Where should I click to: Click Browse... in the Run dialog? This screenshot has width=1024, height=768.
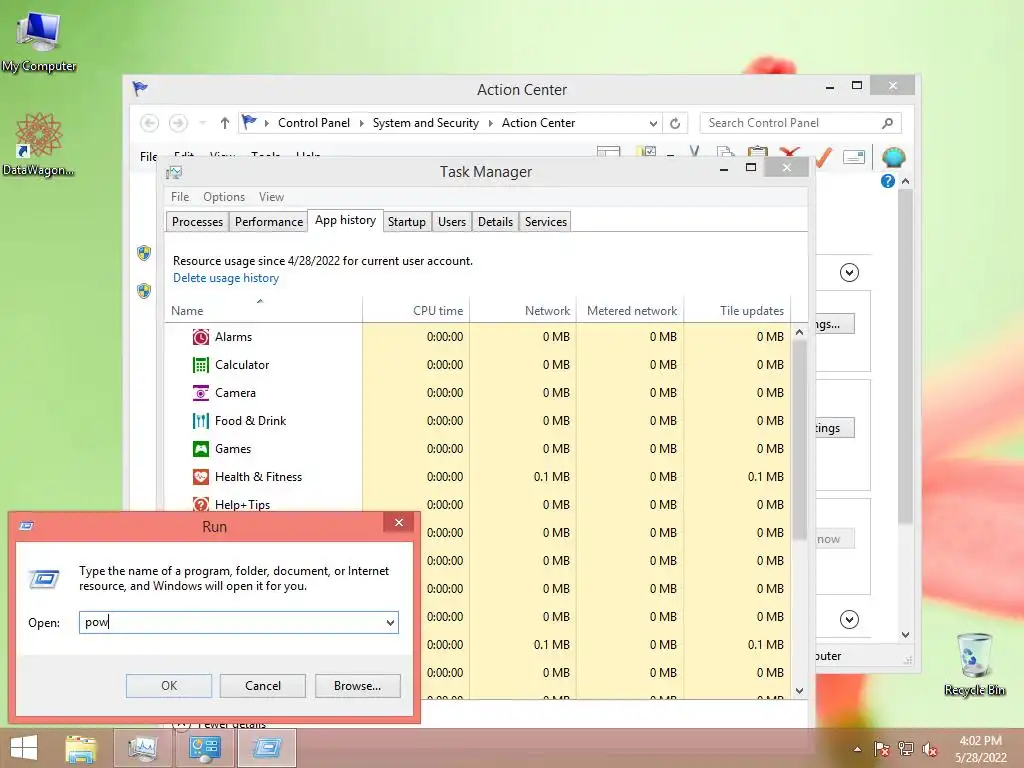pos(357,686)
